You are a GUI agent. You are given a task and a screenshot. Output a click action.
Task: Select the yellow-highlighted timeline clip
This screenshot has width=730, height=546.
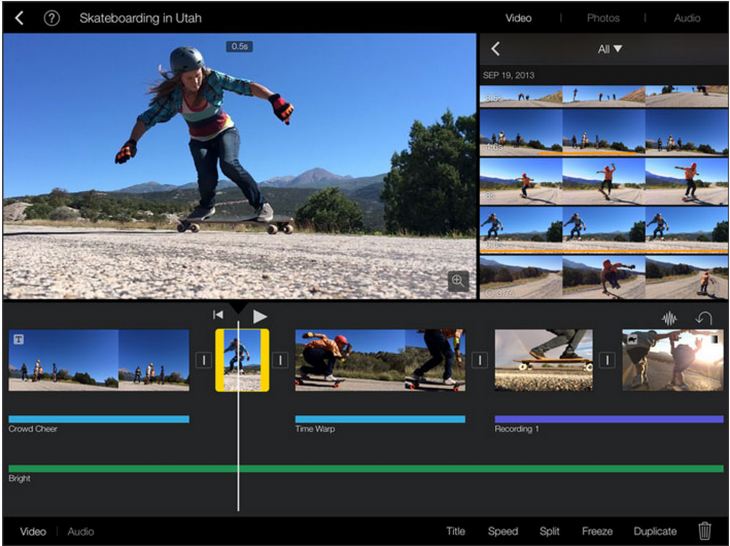[242, 360]
